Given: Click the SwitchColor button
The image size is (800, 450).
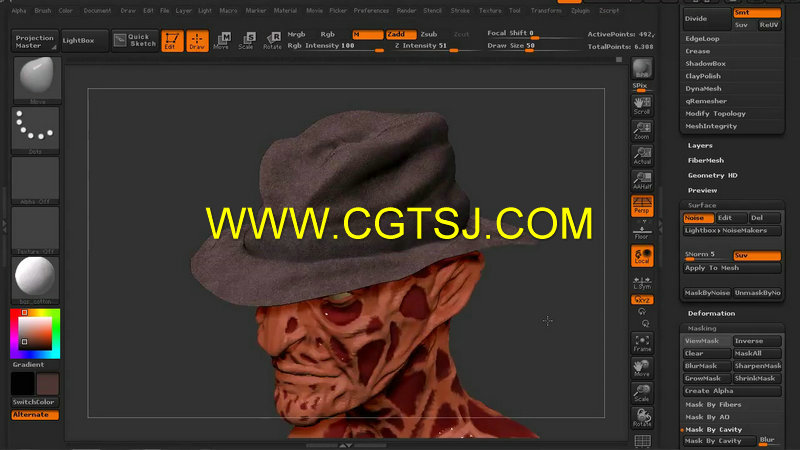Looking at the screenshot, I should click(x=35, y=402).
